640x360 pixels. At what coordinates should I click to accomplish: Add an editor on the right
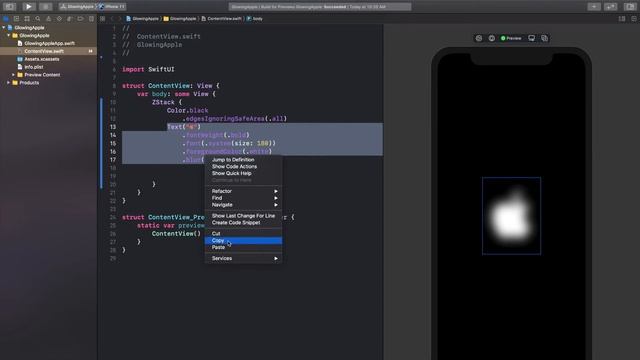[x=633, y=19]
